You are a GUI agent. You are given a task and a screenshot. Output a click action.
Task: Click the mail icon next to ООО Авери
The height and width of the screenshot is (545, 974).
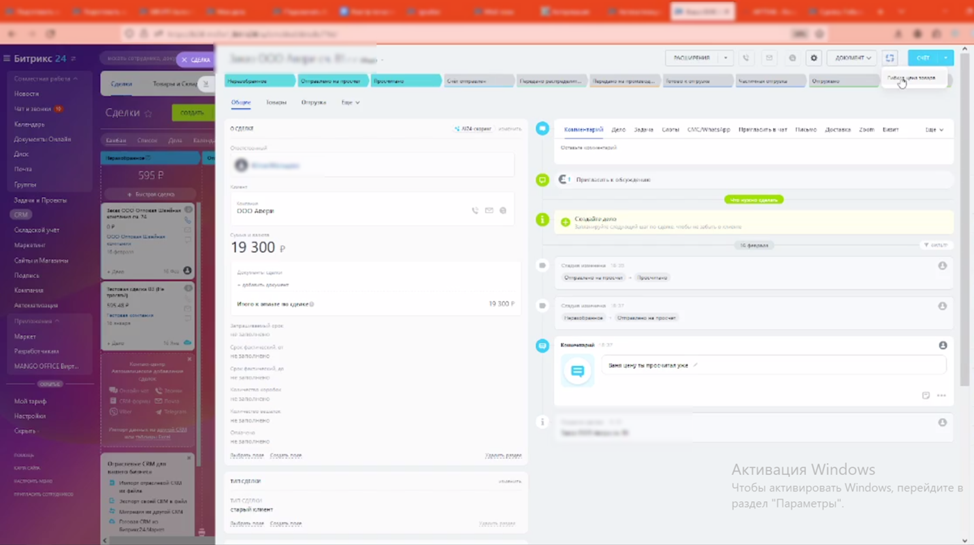coord(489,211)
